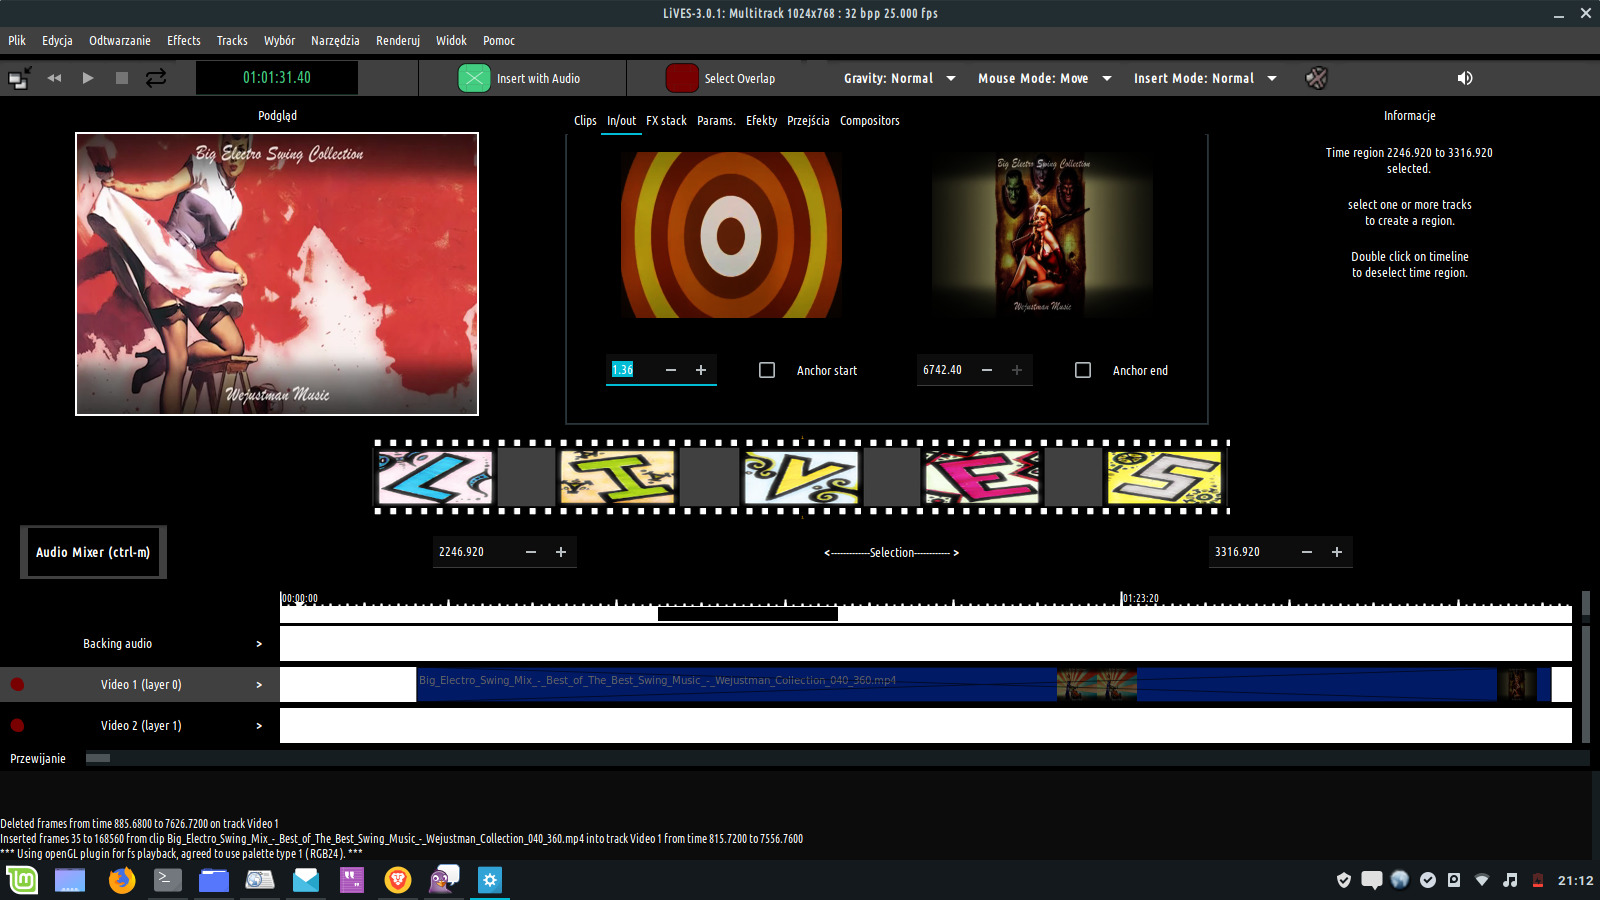Image resolution: width=1600 pixels, height=900 pixels.
Task: Switch to the Clips tab
Action: tap(585, 121)
